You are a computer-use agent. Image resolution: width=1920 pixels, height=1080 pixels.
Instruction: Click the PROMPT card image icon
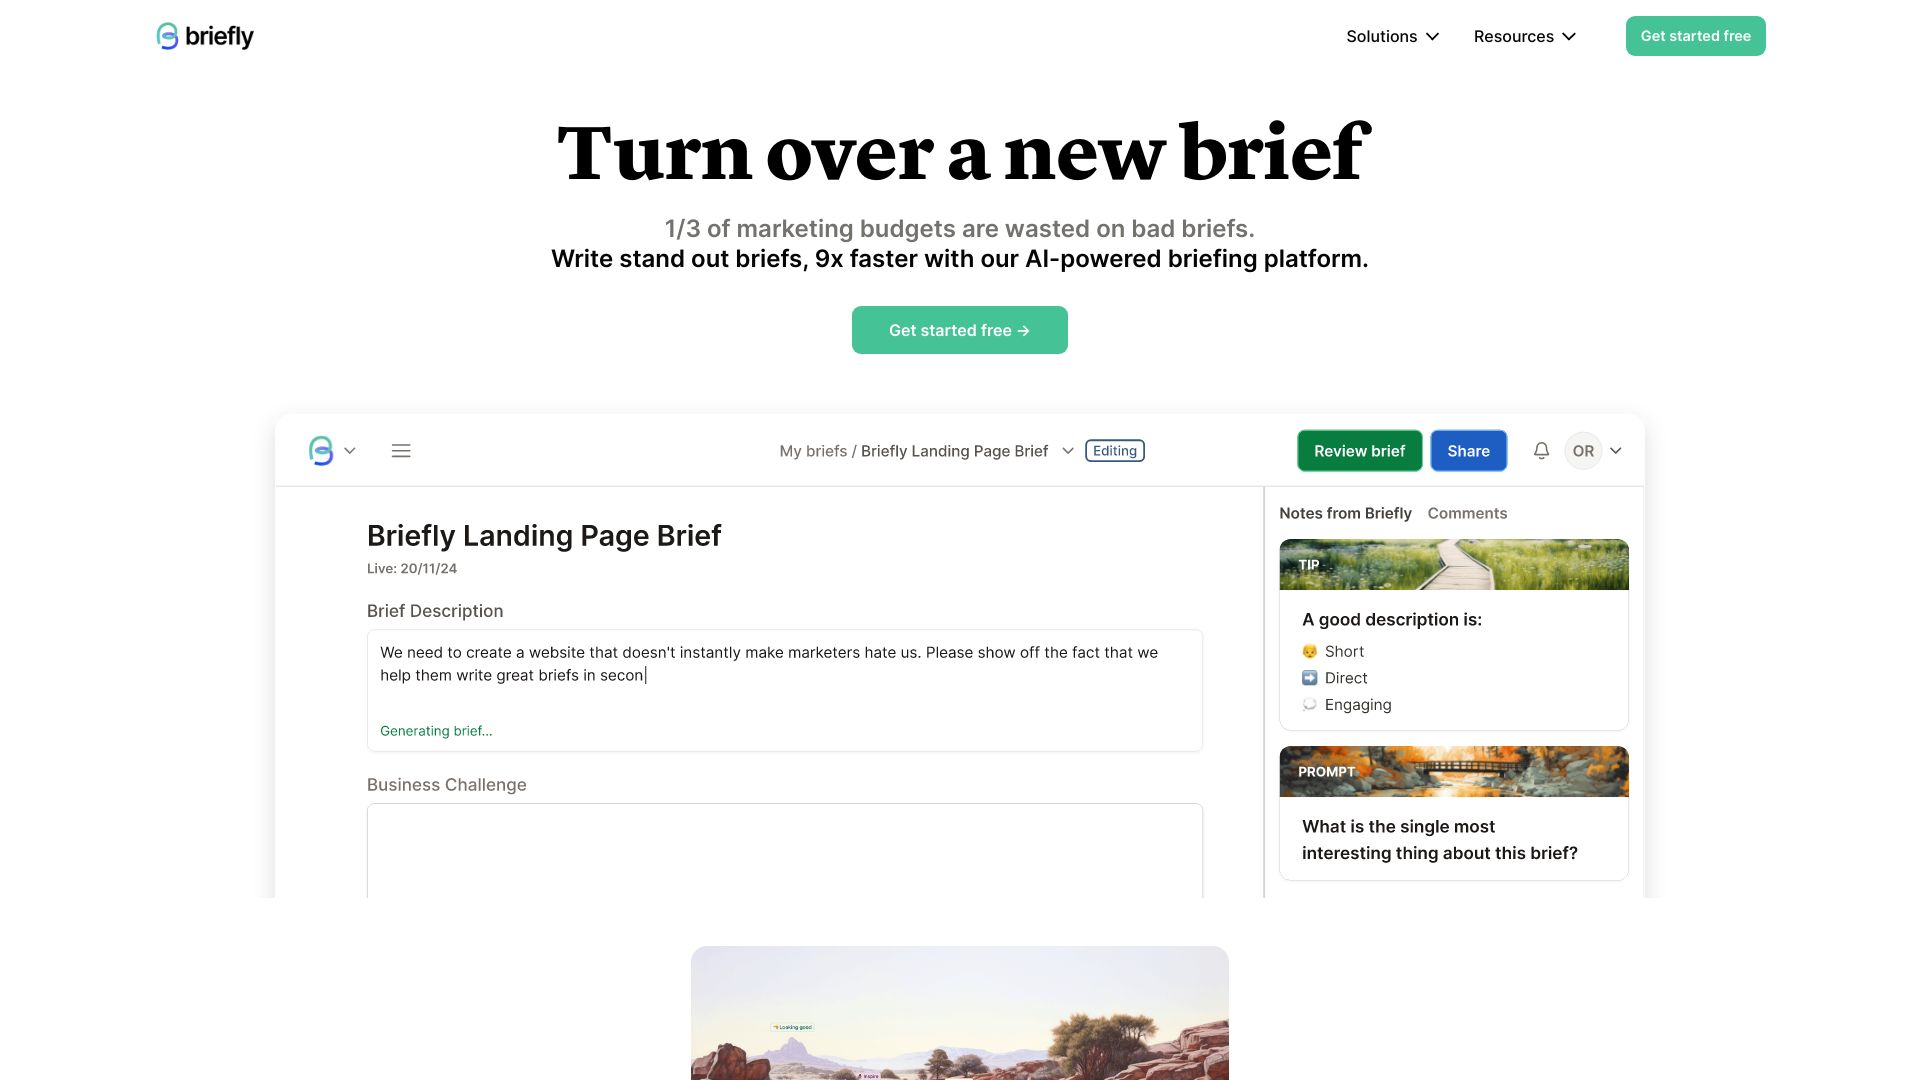tap(1453, 771)
